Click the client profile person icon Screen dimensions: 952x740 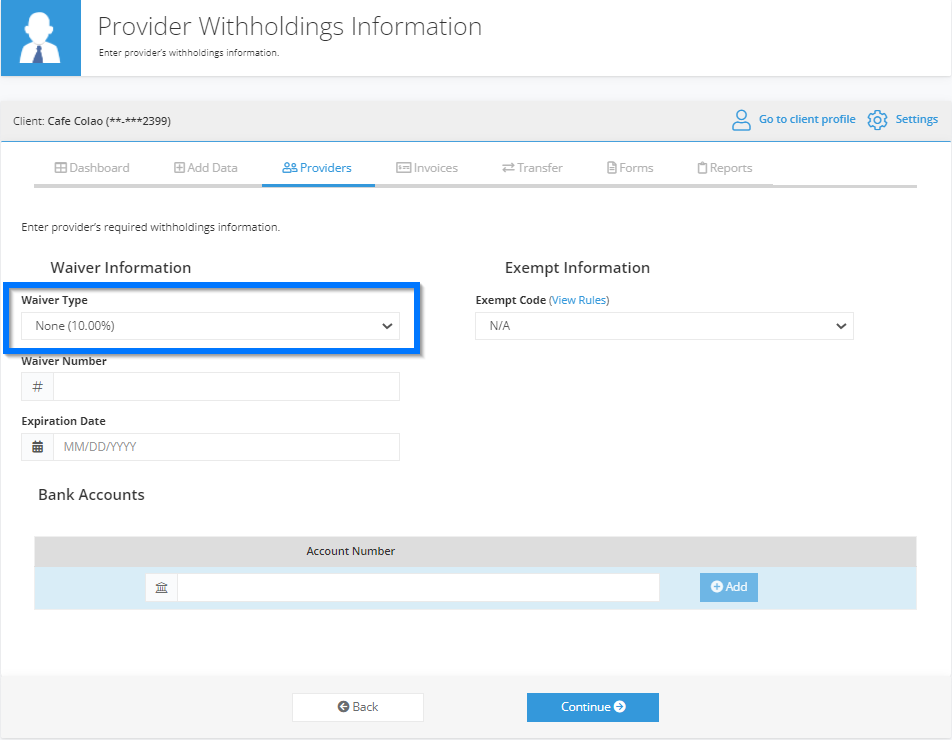pyautogui.click(x=741, y=120)
